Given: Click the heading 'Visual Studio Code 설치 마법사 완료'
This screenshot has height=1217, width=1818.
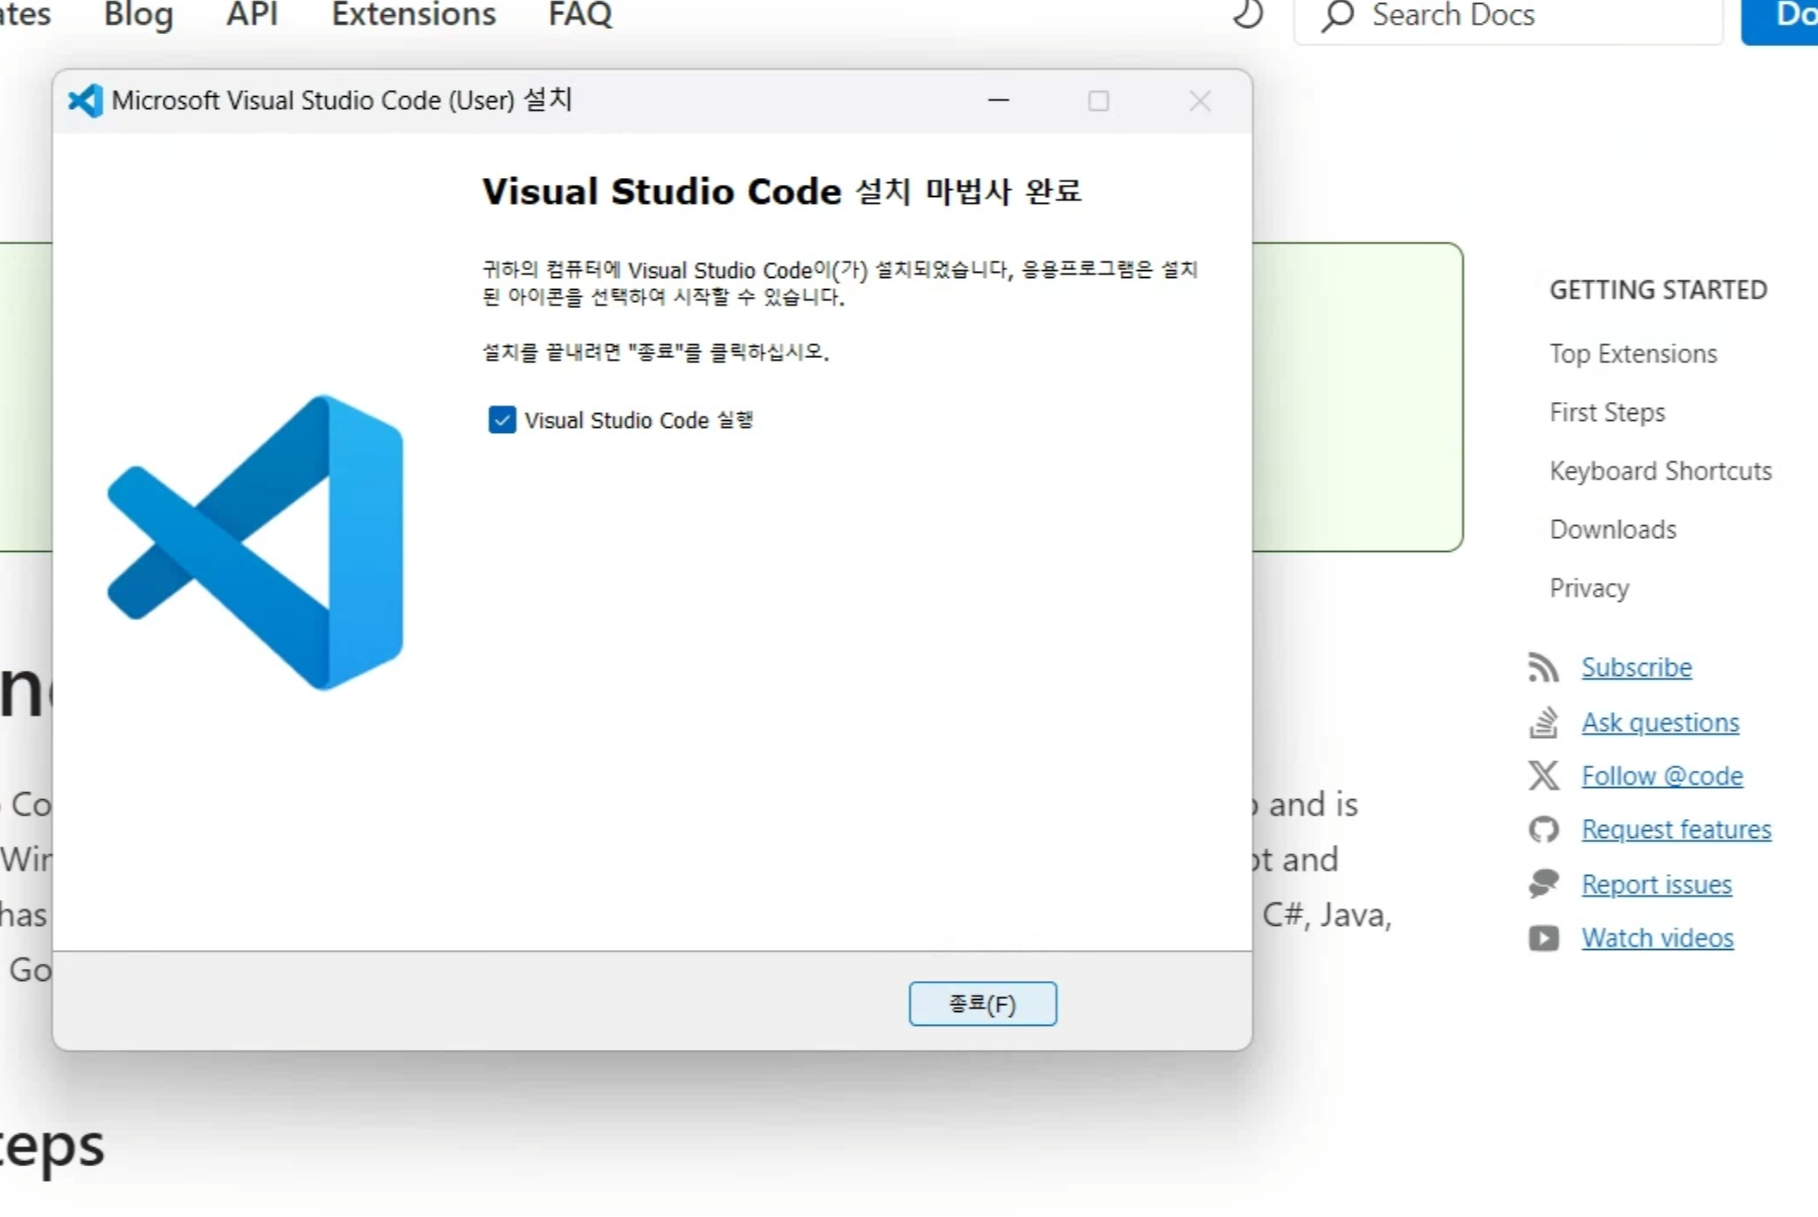Looking at the screenshot, I should pyautogui.click(x=781, y=191).
